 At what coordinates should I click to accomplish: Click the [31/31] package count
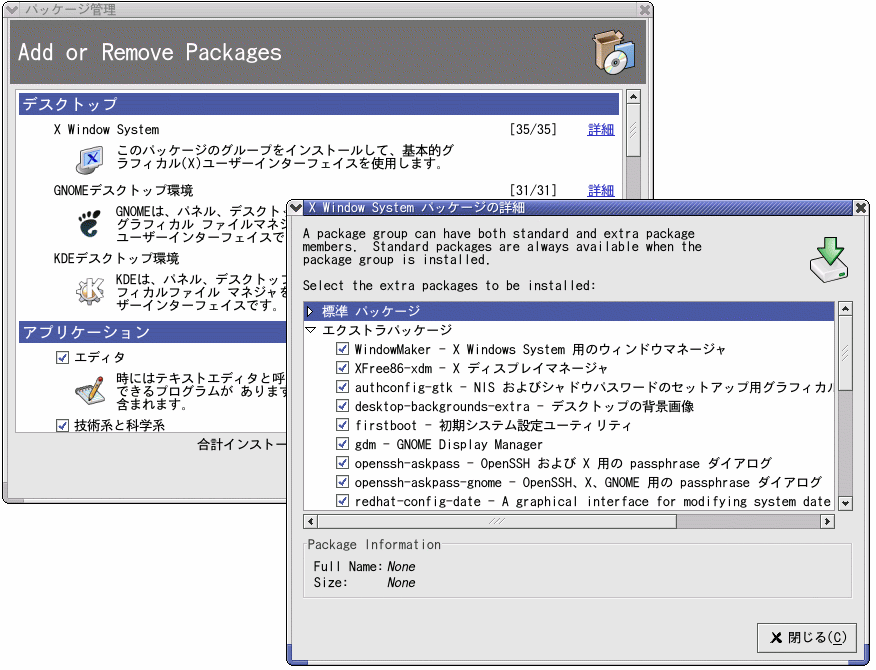(533, 191)
